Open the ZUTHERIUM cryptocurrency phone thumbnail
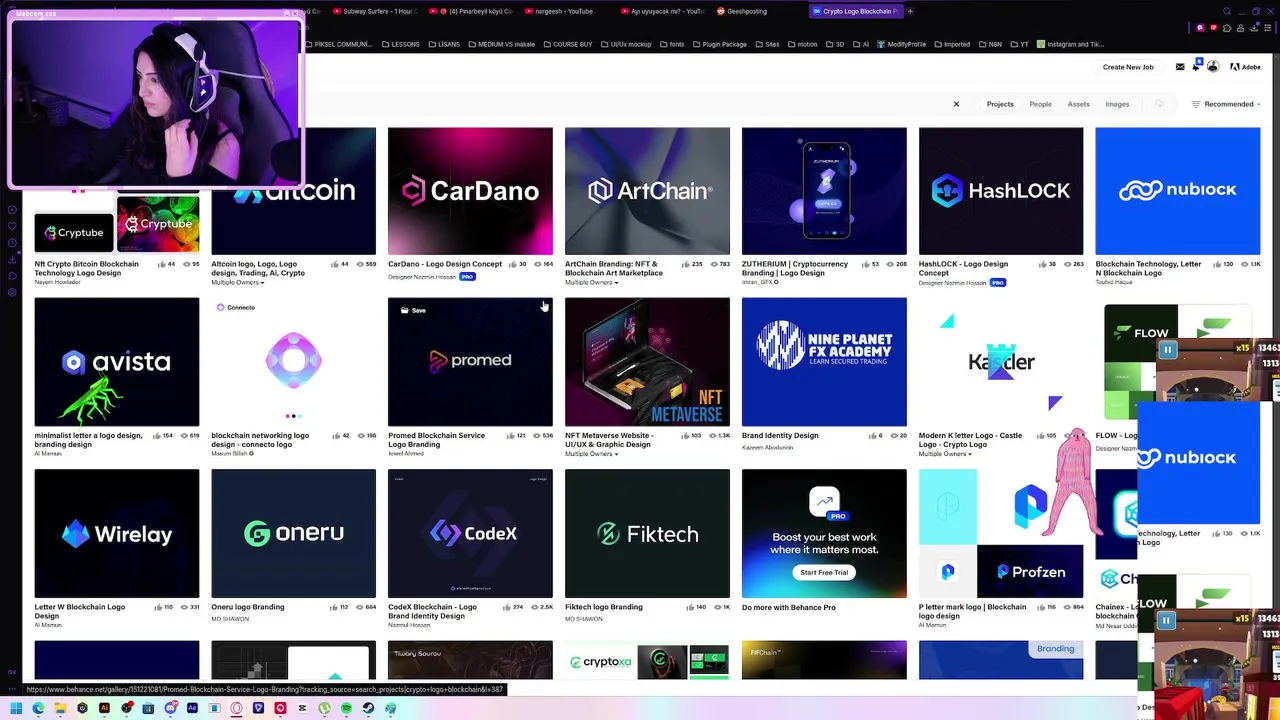The image size is (1280, 720). tap(824, 191)
